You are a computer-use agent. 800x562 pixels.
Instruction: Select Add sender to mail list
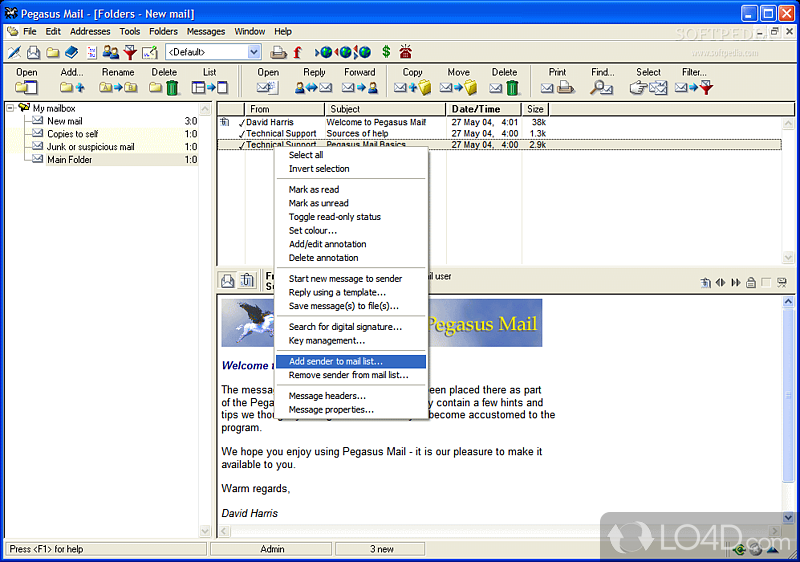pos(336,362)
